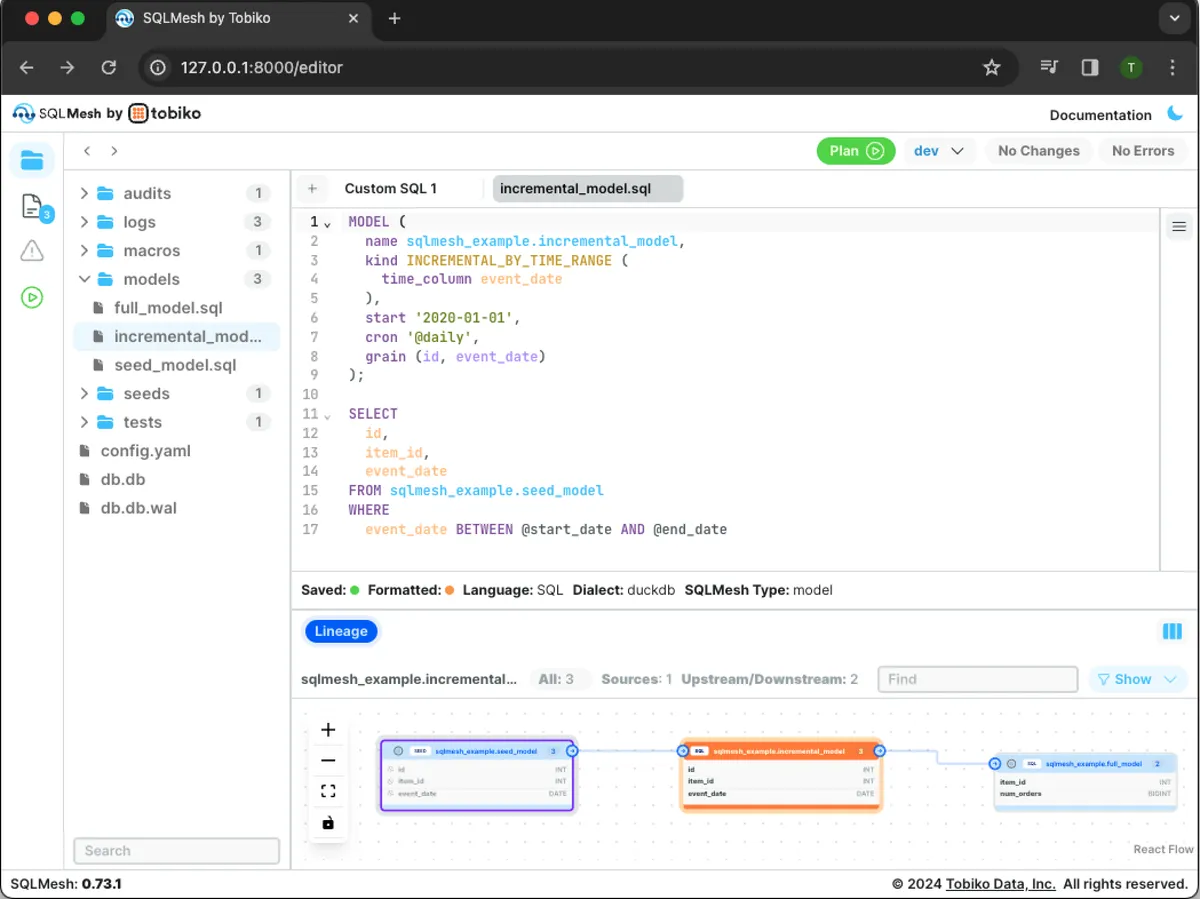The width and height of the screenshot is (1200, 899).
Task: Zoom in on the lineage graph
Action: 328,730
